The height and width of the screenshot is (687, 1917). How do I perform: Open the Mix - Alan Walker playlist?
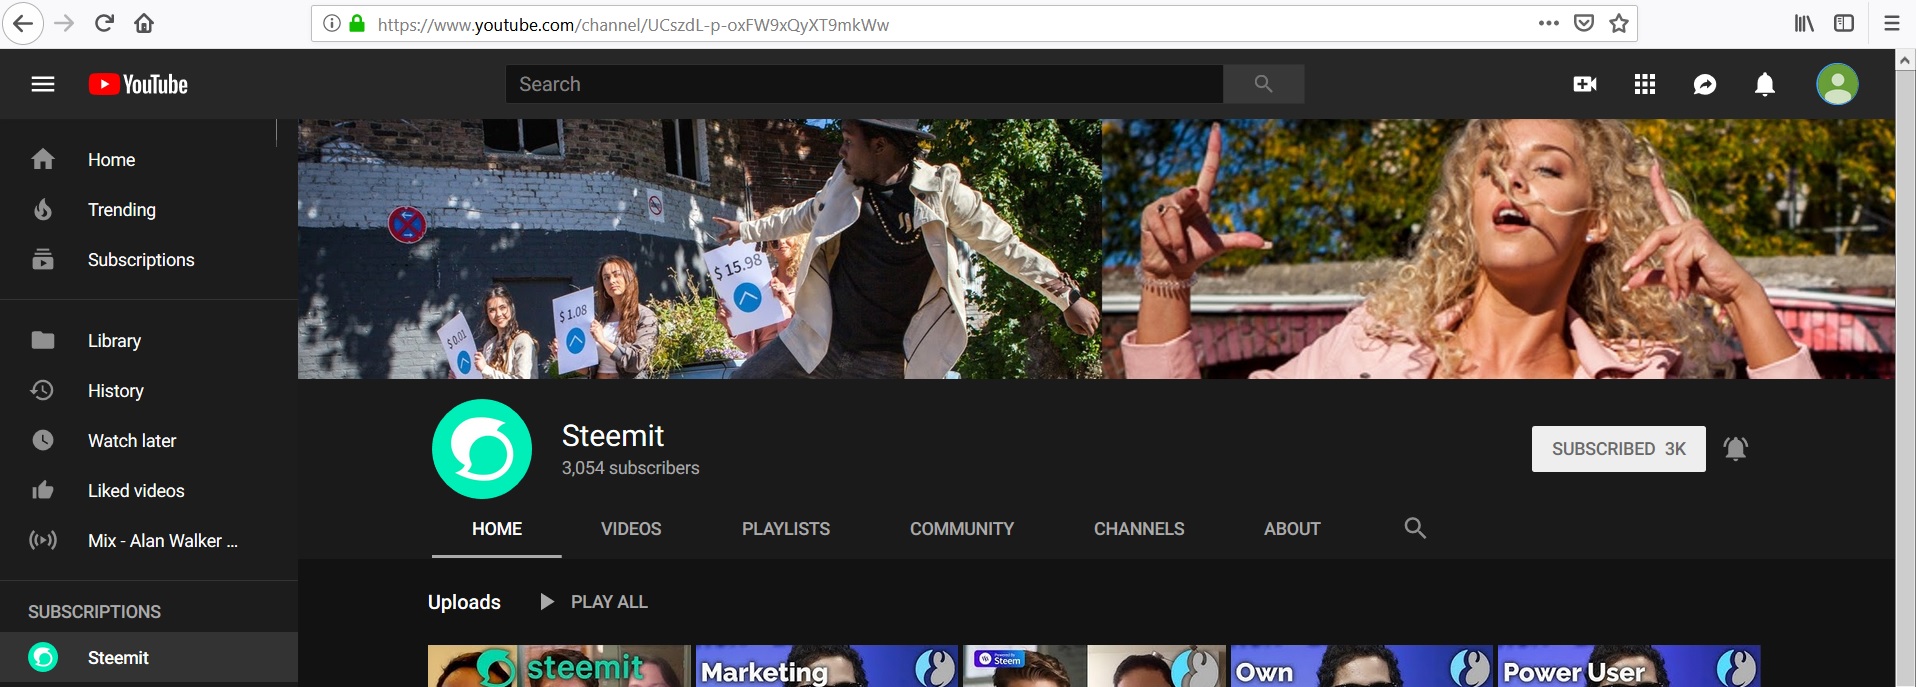[148, 541]
